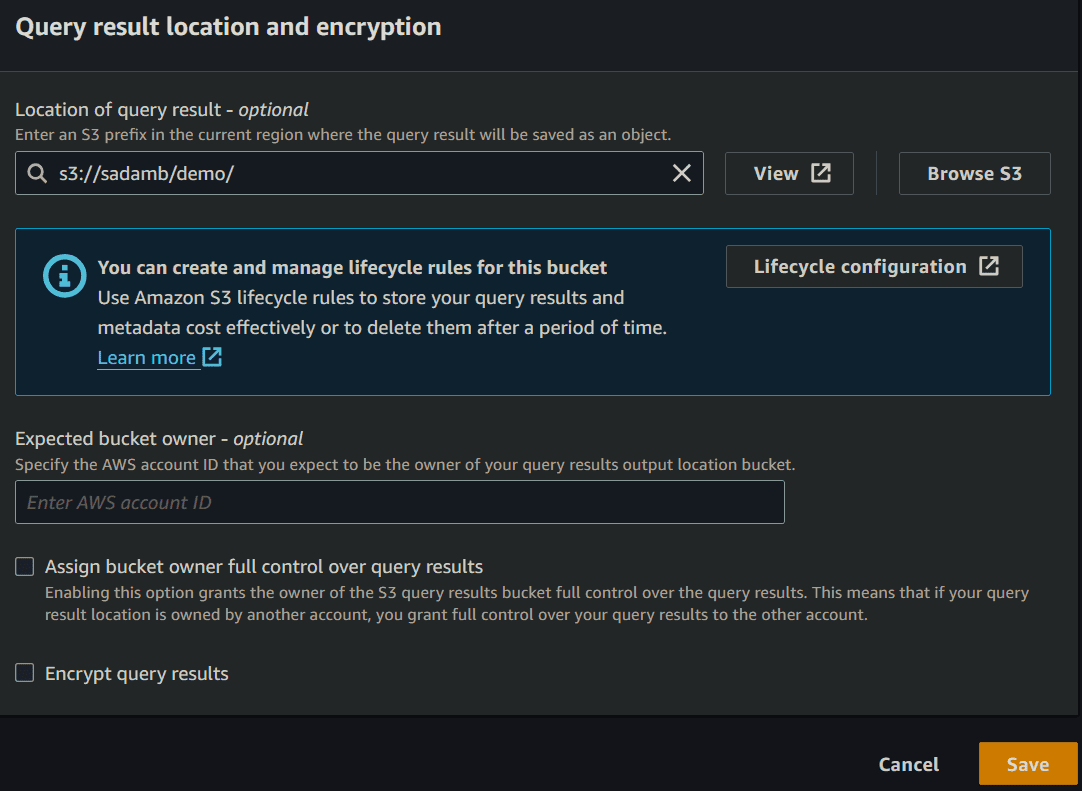Image resolution: width=1082 pixels, height=791 pixels.
Task: Click 'Assign bucket owner full control' label text
Action: pyautogui.click(x=264, y=567)
